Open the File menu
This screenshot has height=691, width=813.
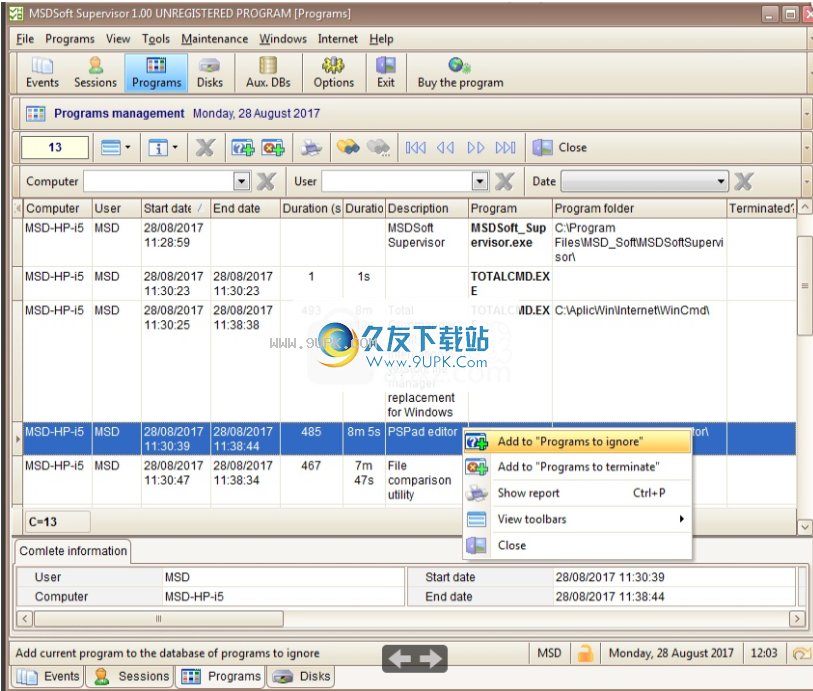tap(24, 39)
